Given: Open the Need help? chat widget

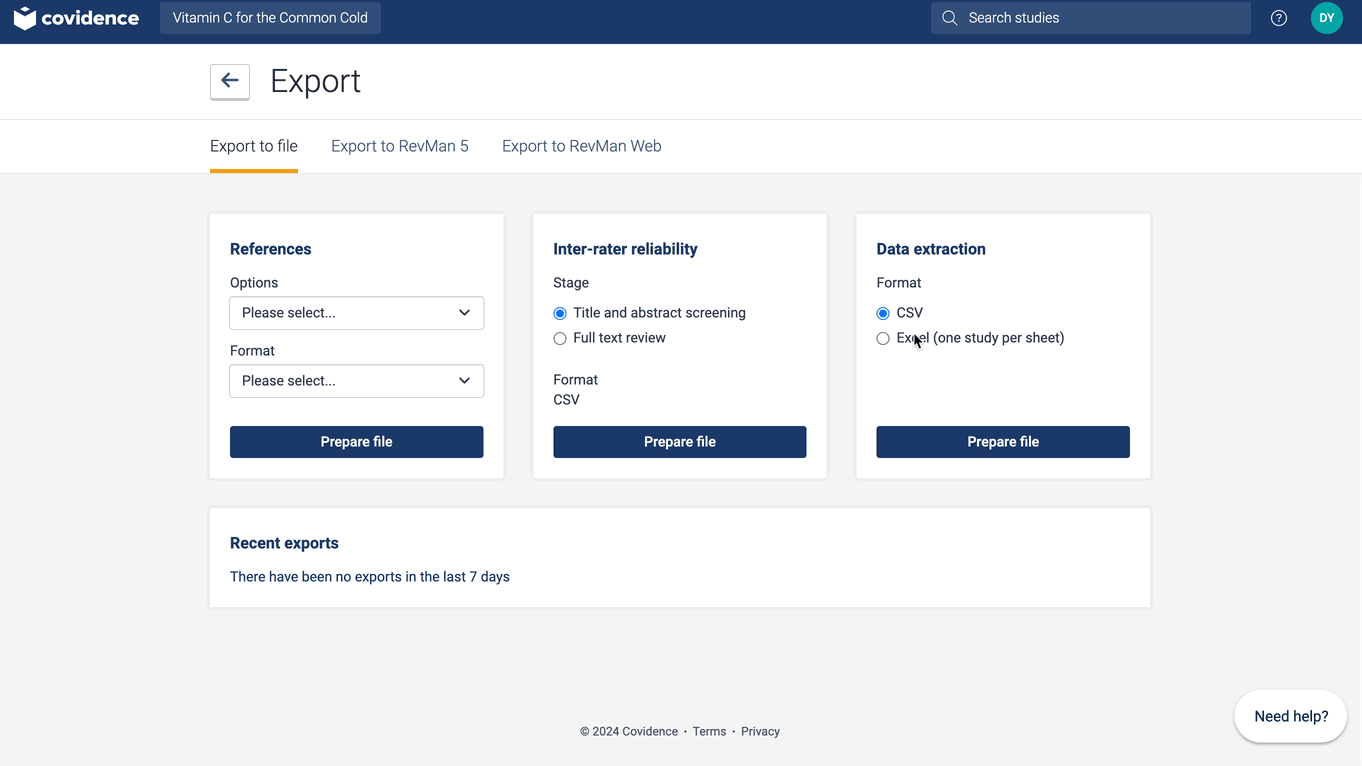Looking at the screenshot, I should pos(1290,716).
